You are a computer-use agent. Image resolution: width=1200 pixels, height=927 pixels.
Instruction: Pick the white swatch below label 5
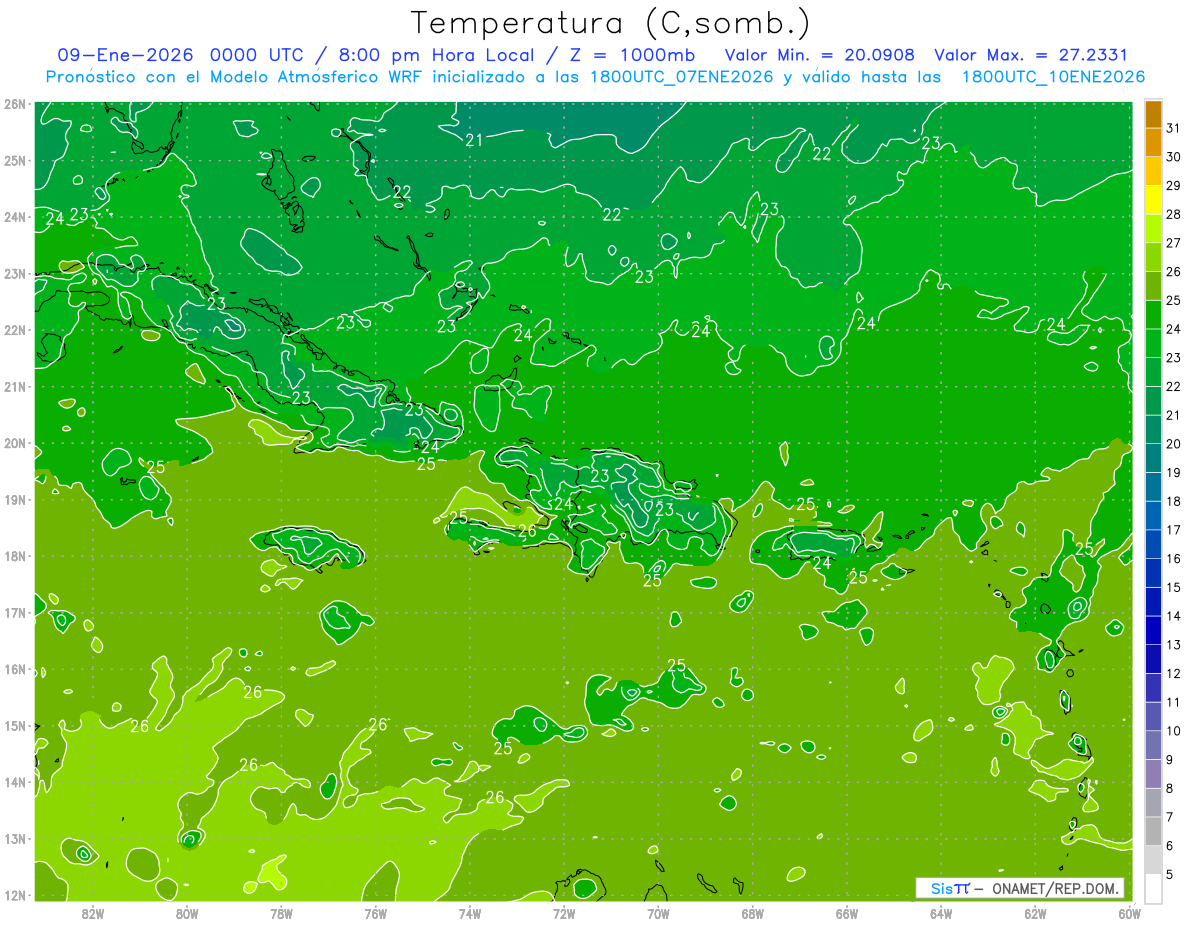[1153, 889]
